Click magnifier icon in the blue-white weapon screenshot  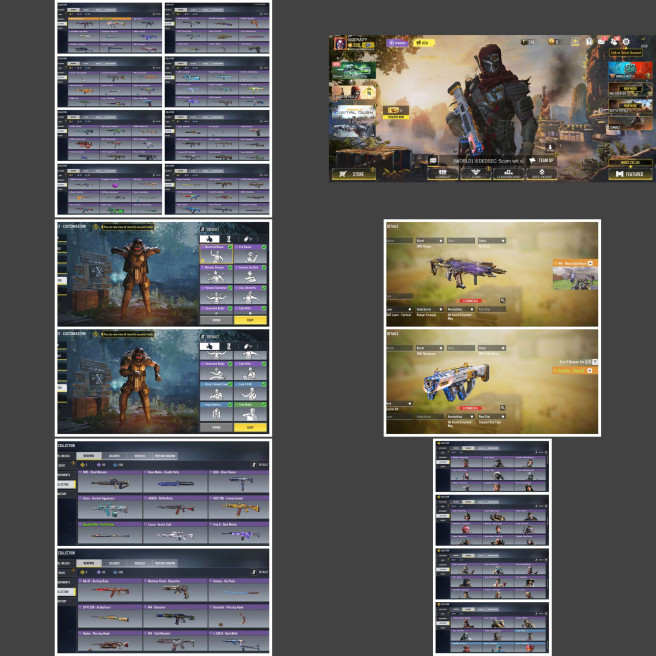[x=502, y=407]
